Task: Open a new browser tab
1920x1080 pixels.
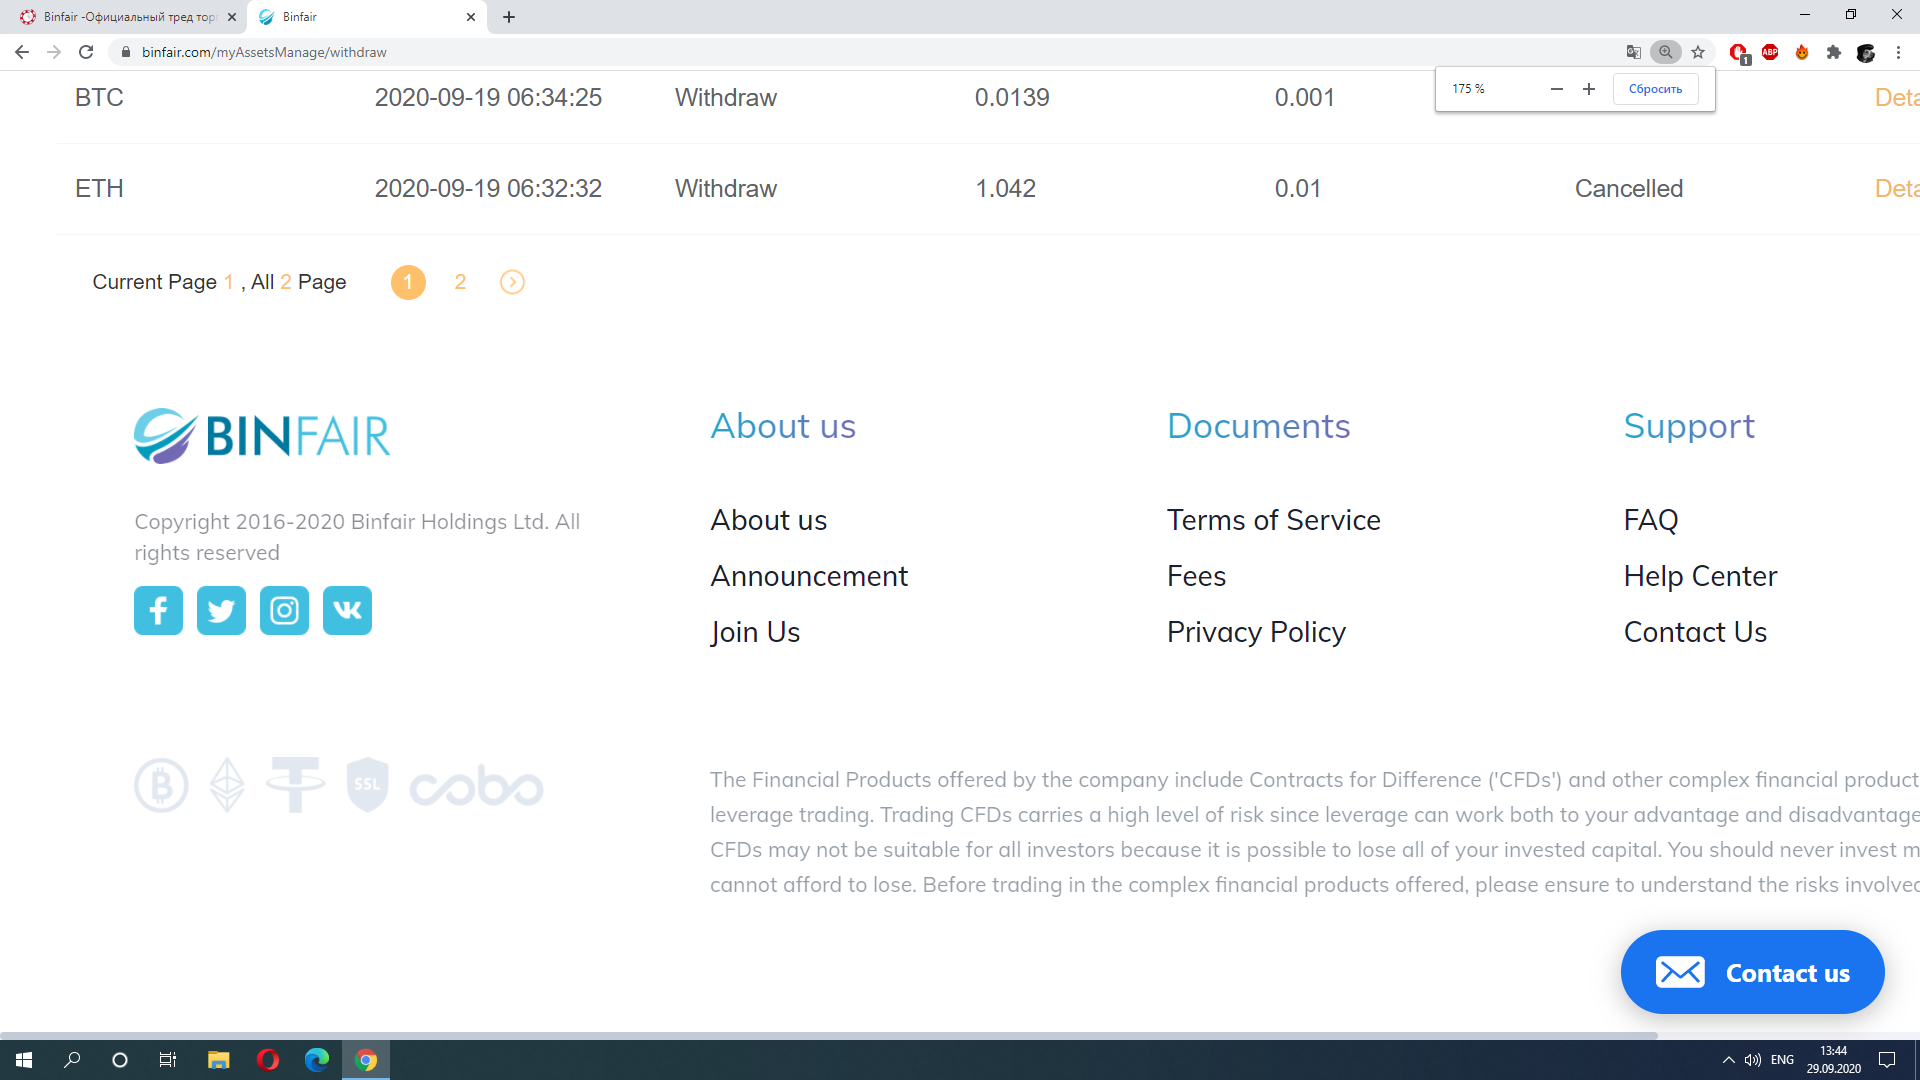Action: click(x=509, y=17)
